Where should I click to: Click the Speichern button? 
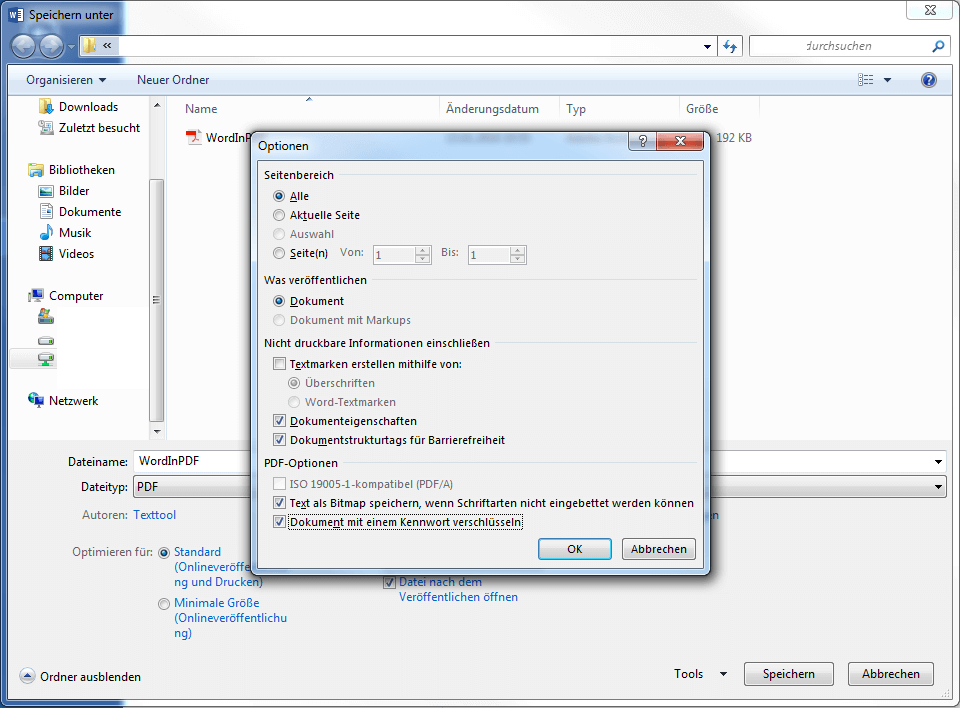789,674
